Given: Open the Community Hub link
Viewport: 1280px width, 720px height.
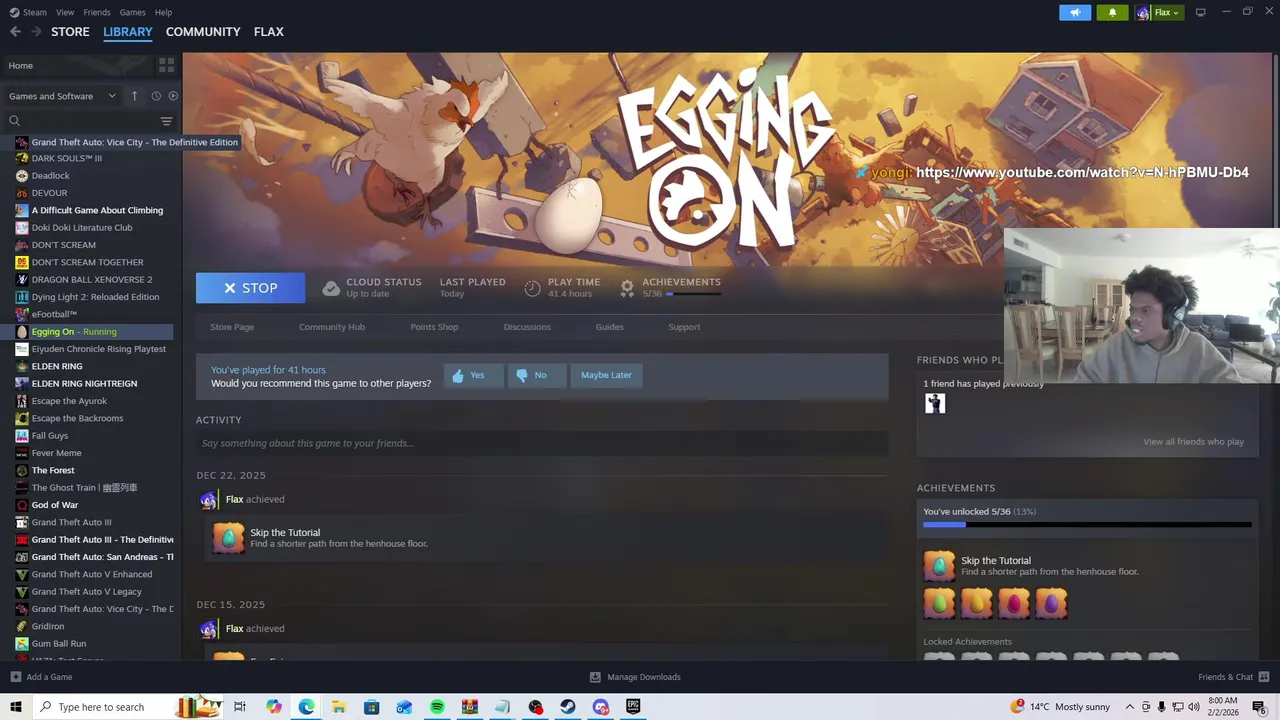Looking at the screenshot, I should tap(332, 327).
